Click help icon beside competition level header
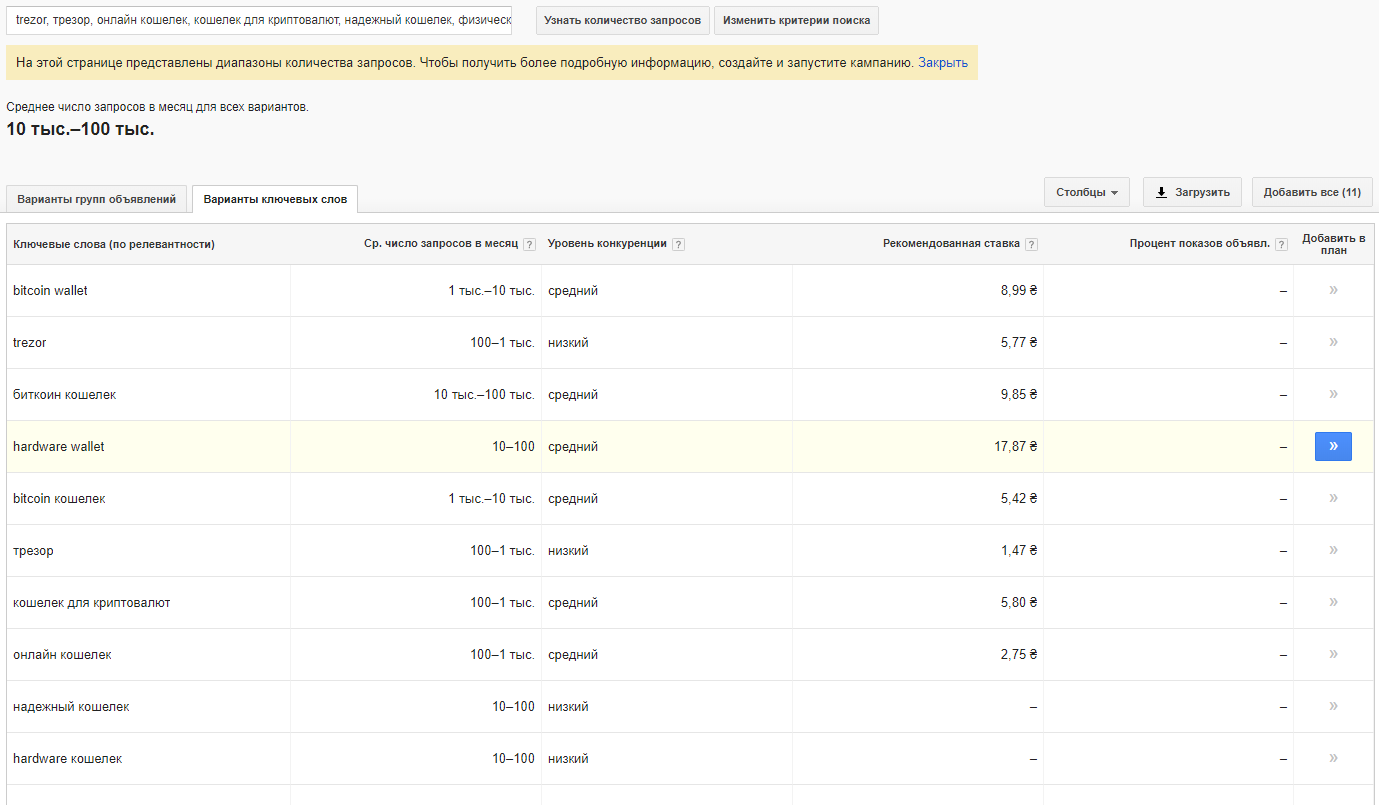The height and width of the screenshot is (805, 1379). tap(678, 245)
